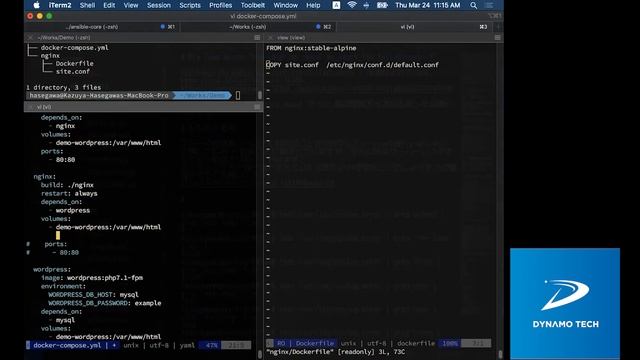Click the '1 directory, 3 files' line

63,87
